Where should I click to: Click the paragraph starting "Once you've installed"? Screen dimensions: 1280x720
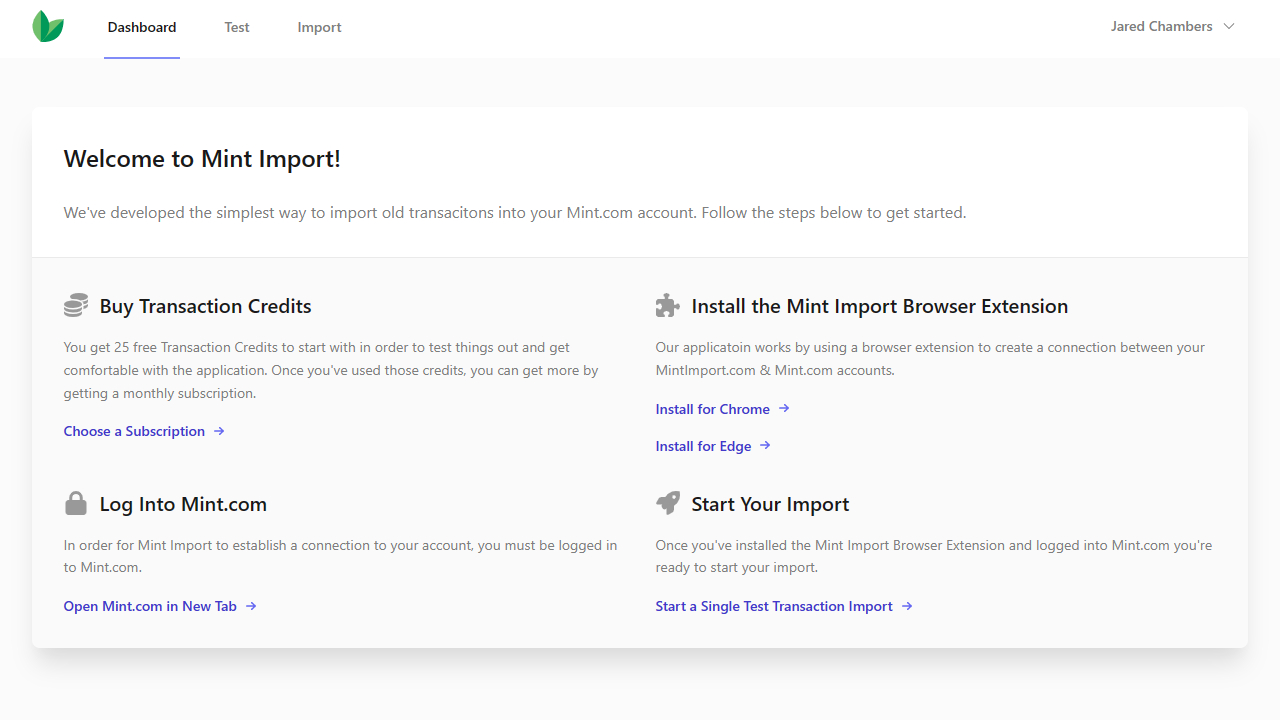(934, 556)
